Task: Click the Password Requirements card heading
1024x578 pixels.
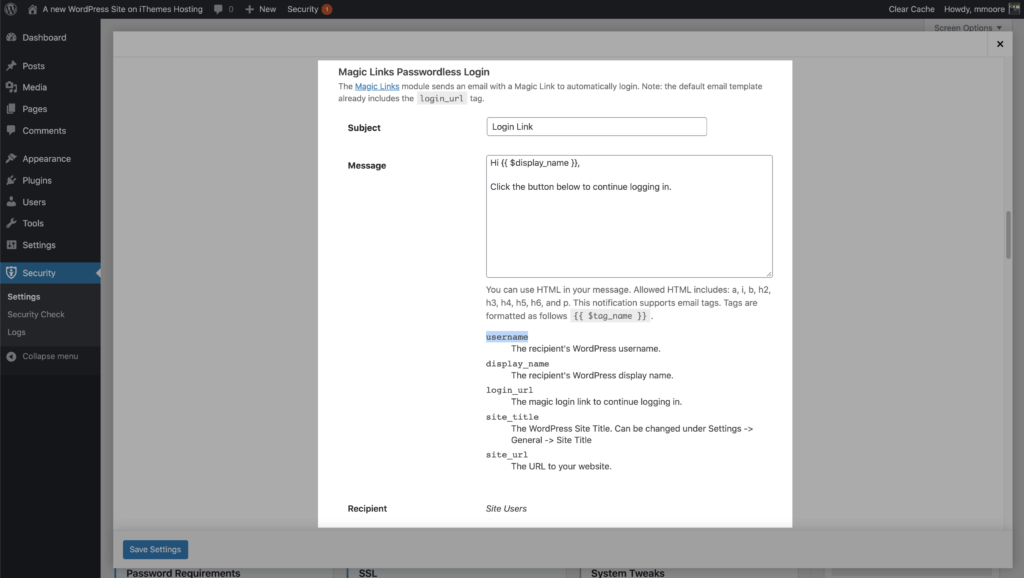Action: tap(184, 573)
